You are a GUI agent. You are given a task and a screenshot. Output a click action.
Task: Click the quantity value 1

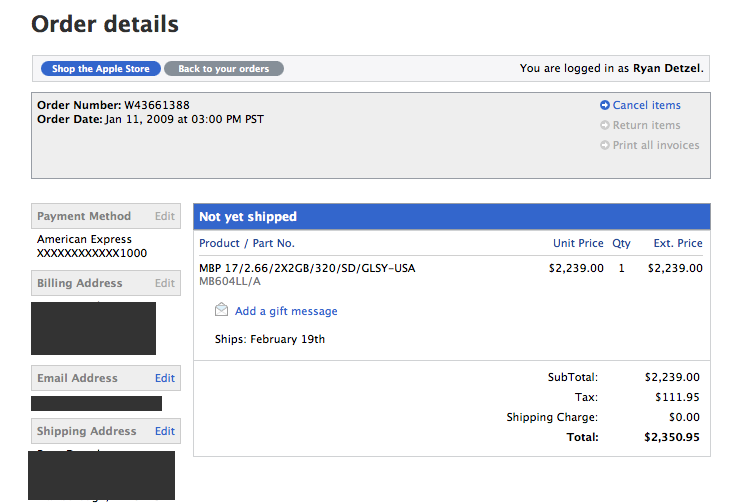(x=621, y=268)
